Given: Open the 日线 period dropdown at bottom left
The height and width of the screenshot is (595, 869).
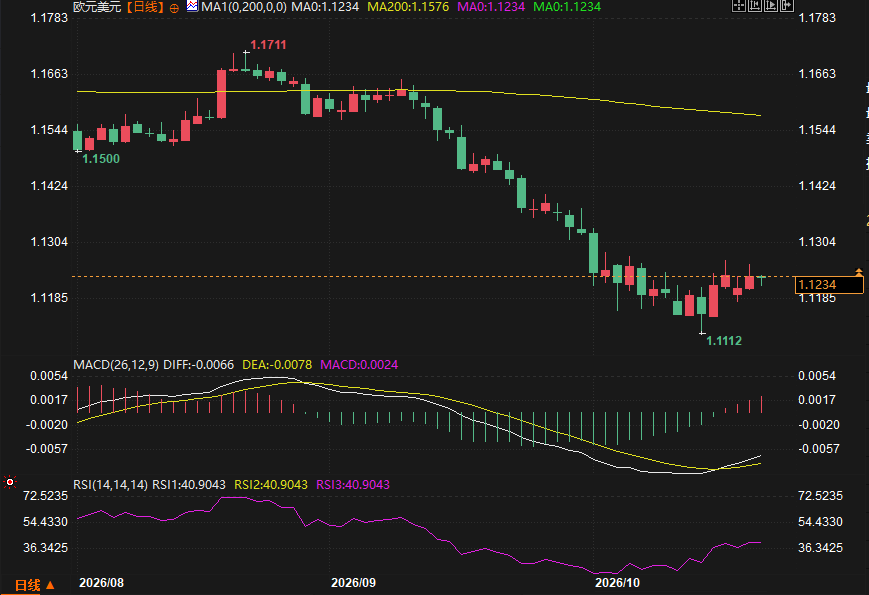Looking at the screenshot, I should point(34,585).
